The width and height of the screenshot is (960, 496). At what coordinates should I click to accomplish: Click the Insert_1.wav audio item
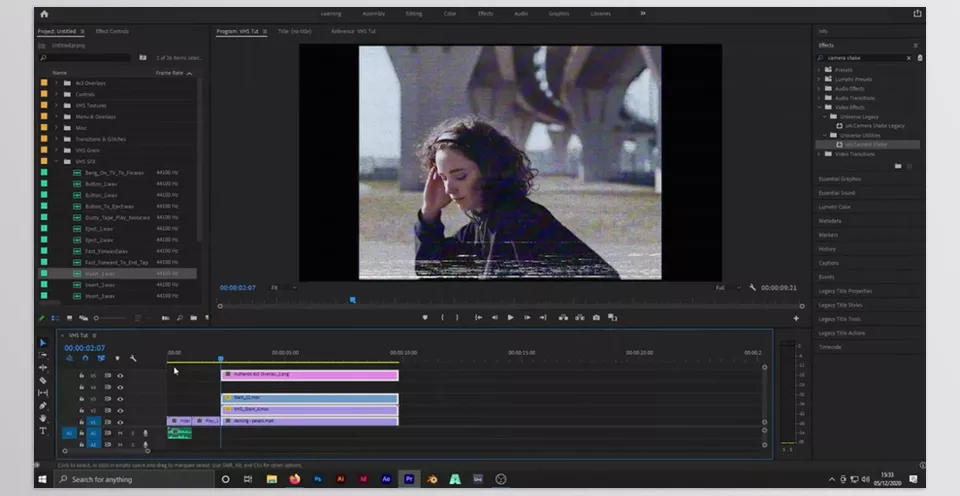click(118, 274)
